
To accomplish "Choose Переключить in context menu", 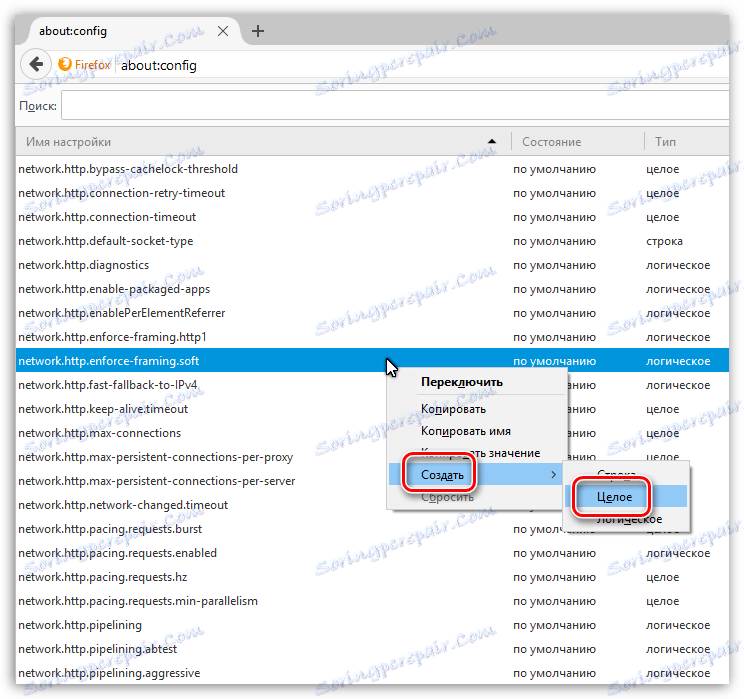I will pos(477,382).
